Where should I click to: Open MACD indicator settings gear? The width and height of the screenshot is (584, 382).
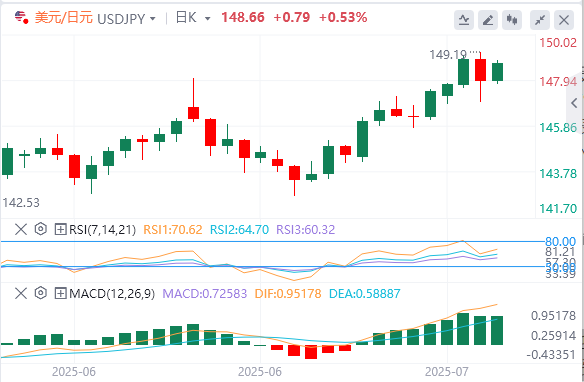tap(41, 293)
